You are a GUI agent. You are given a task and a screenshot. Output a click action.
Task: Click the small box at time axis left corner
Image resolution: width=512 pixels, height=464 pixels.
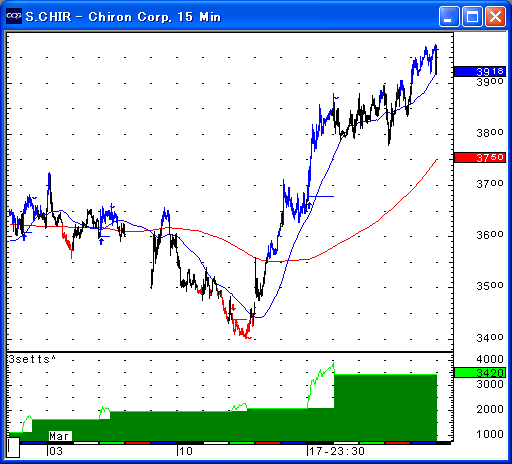click(x=13, y=447)
